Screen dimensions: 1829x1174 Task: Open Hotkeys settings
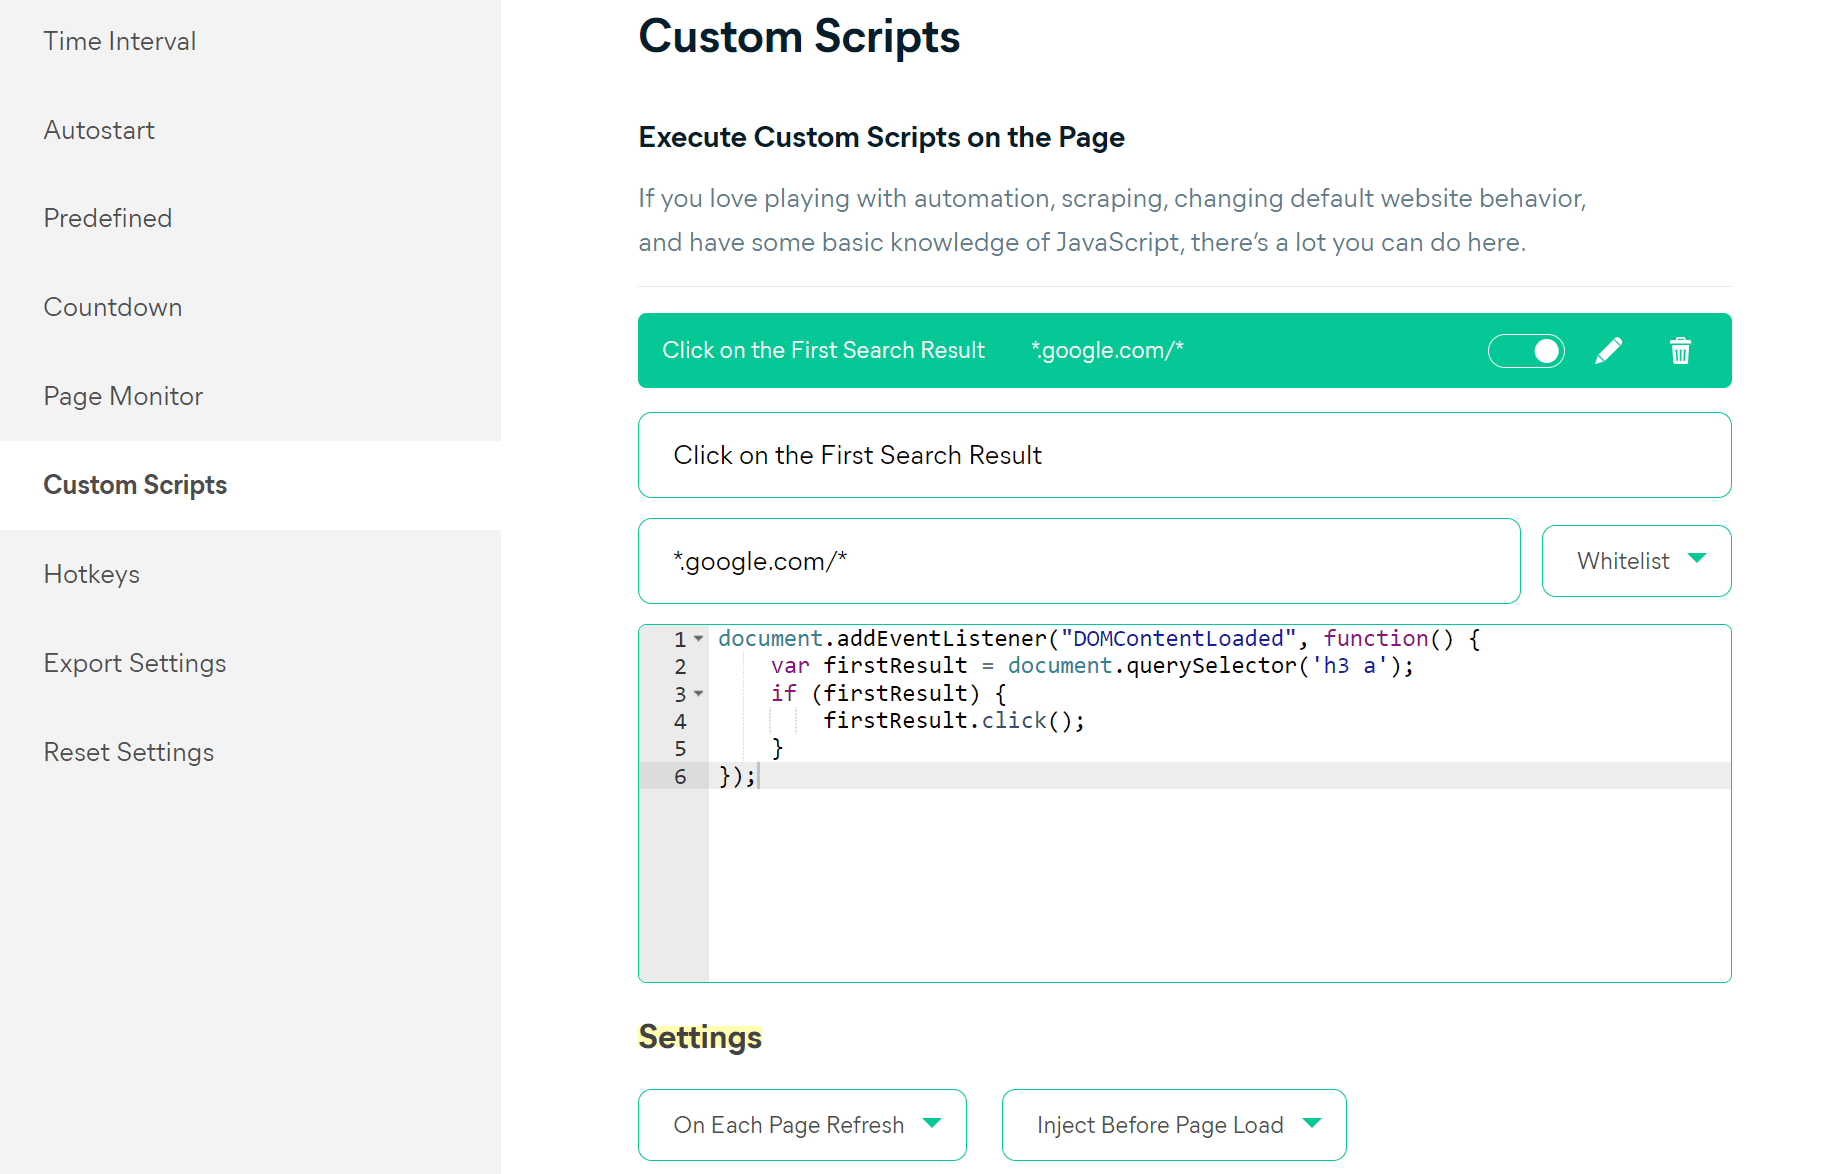click(92, 574)
